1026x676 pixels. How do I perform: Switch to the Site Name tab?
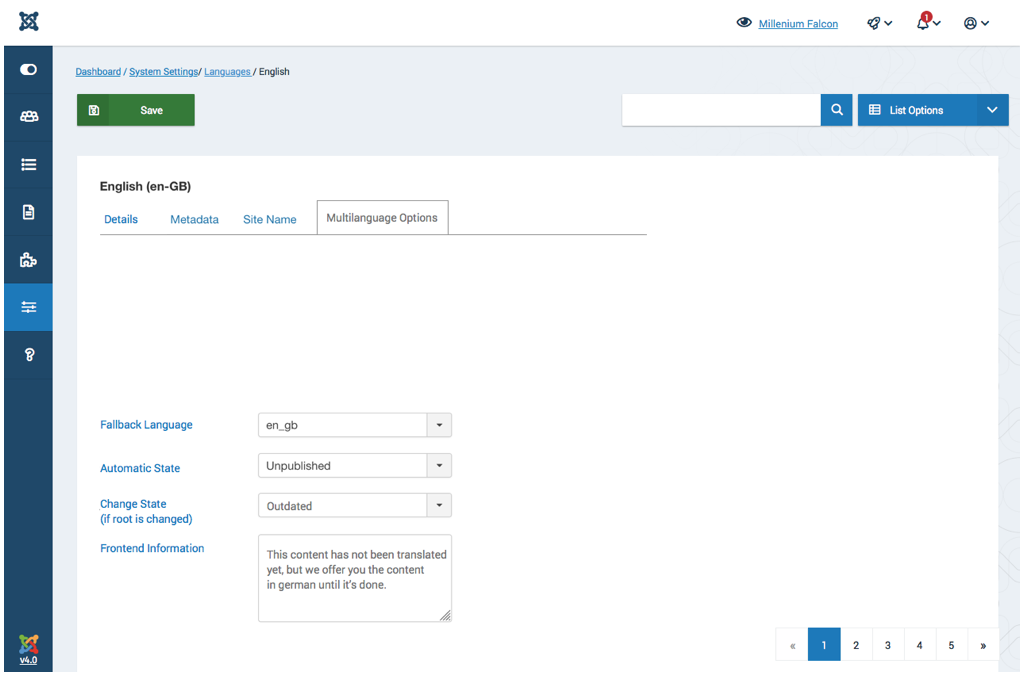coord(270,219)
